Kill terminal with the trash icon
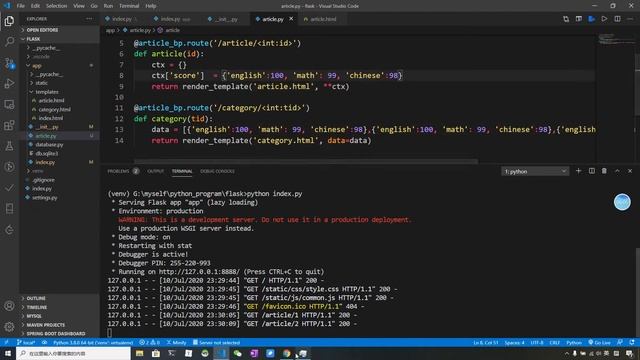 [604, 171]
